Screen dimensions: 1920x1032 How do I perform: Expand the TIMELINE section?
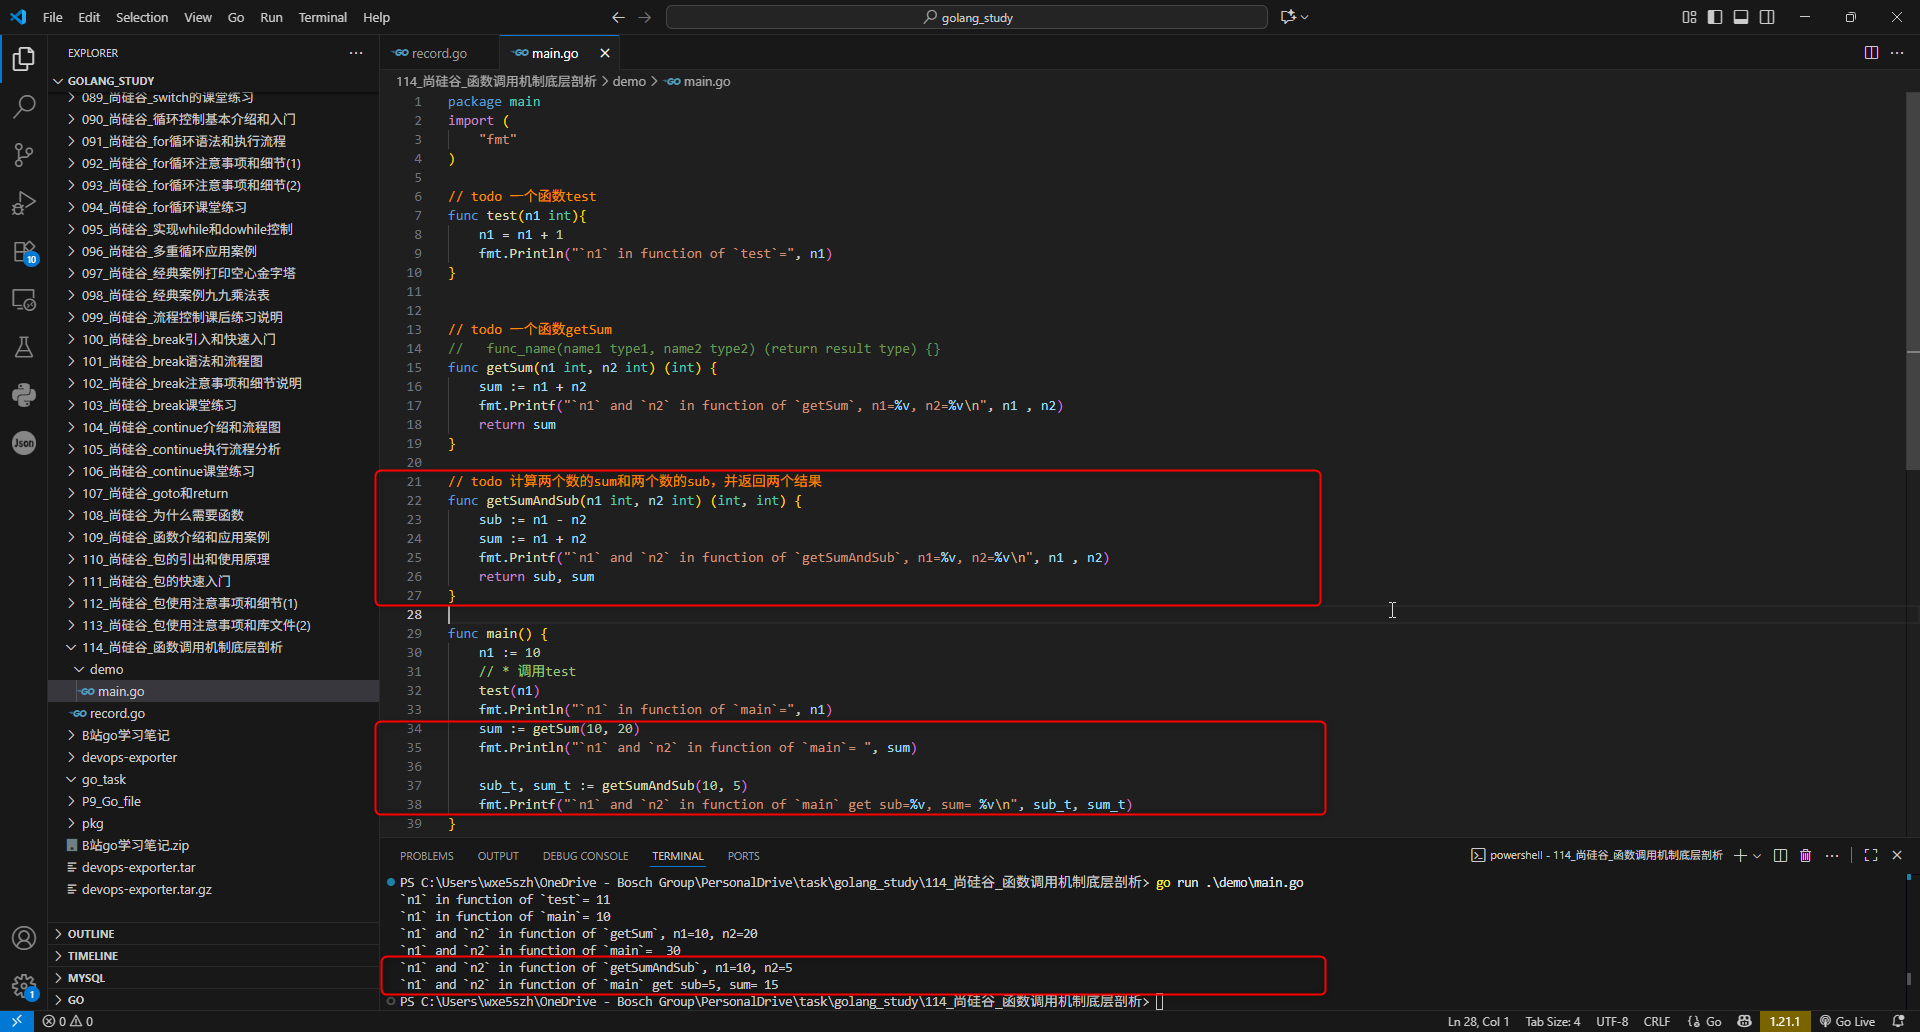(x=213, y=956)
